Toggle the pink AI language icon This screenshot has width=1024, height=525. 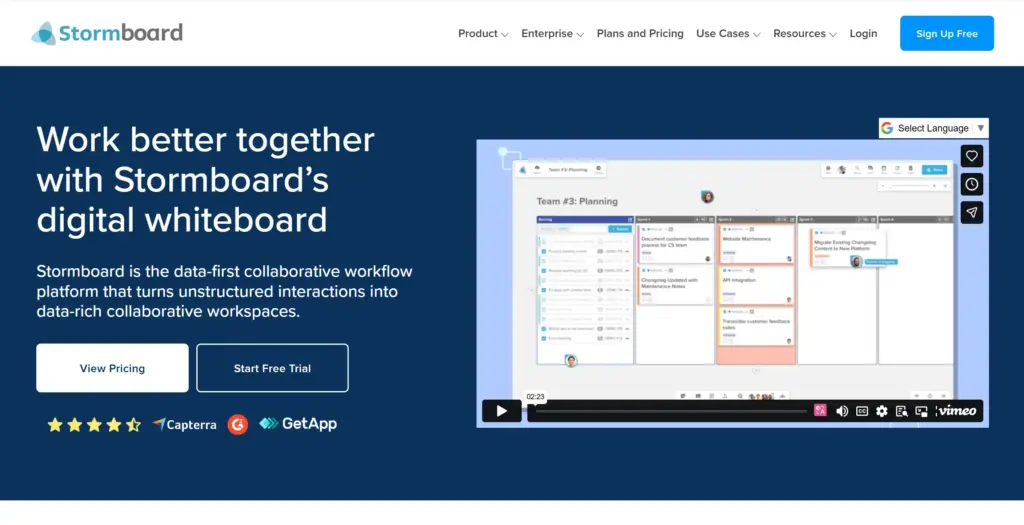[x=821, y=410]
